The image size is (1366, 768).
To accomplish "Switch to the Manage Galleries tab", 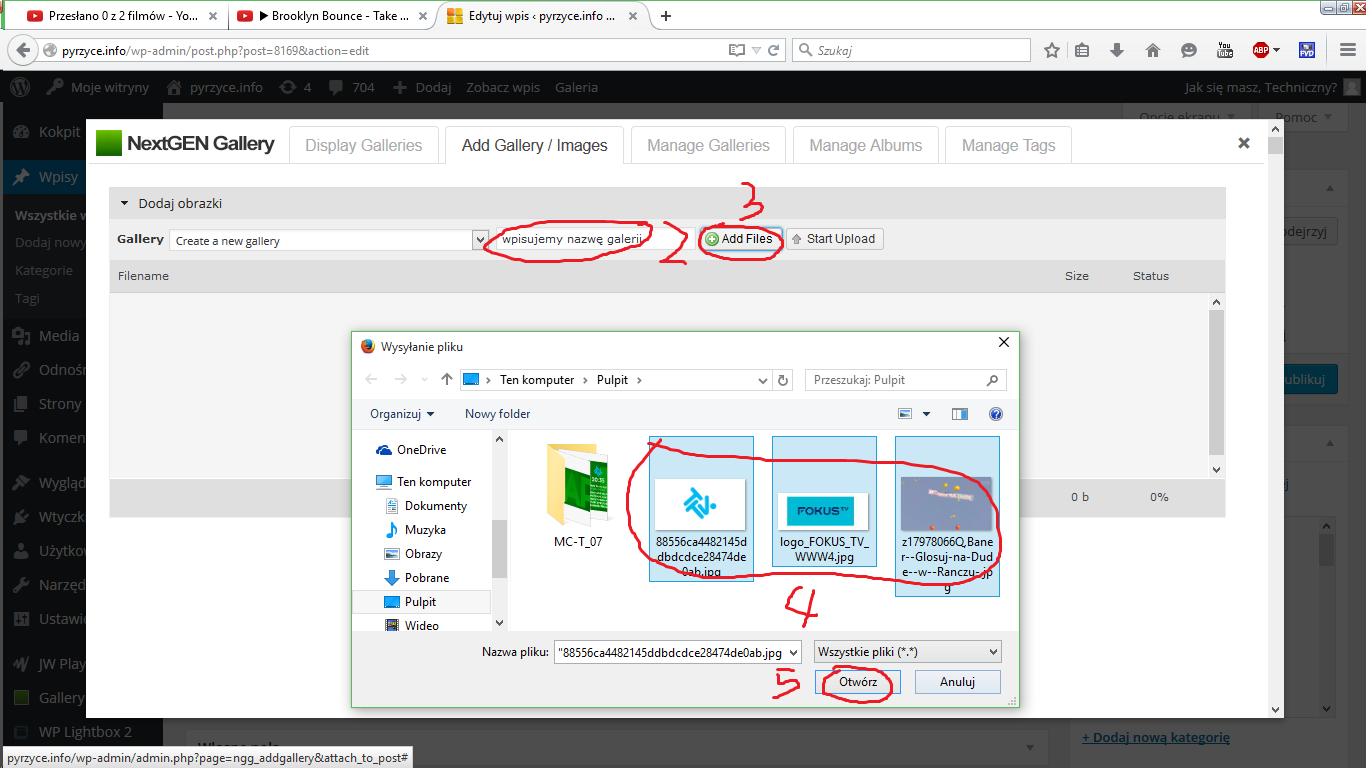I will point(708,145).
